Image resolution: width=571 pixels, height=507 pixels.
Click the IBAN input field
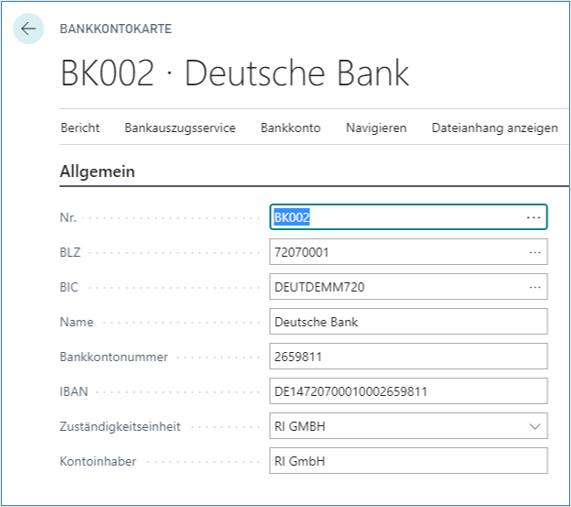[408, 391]
